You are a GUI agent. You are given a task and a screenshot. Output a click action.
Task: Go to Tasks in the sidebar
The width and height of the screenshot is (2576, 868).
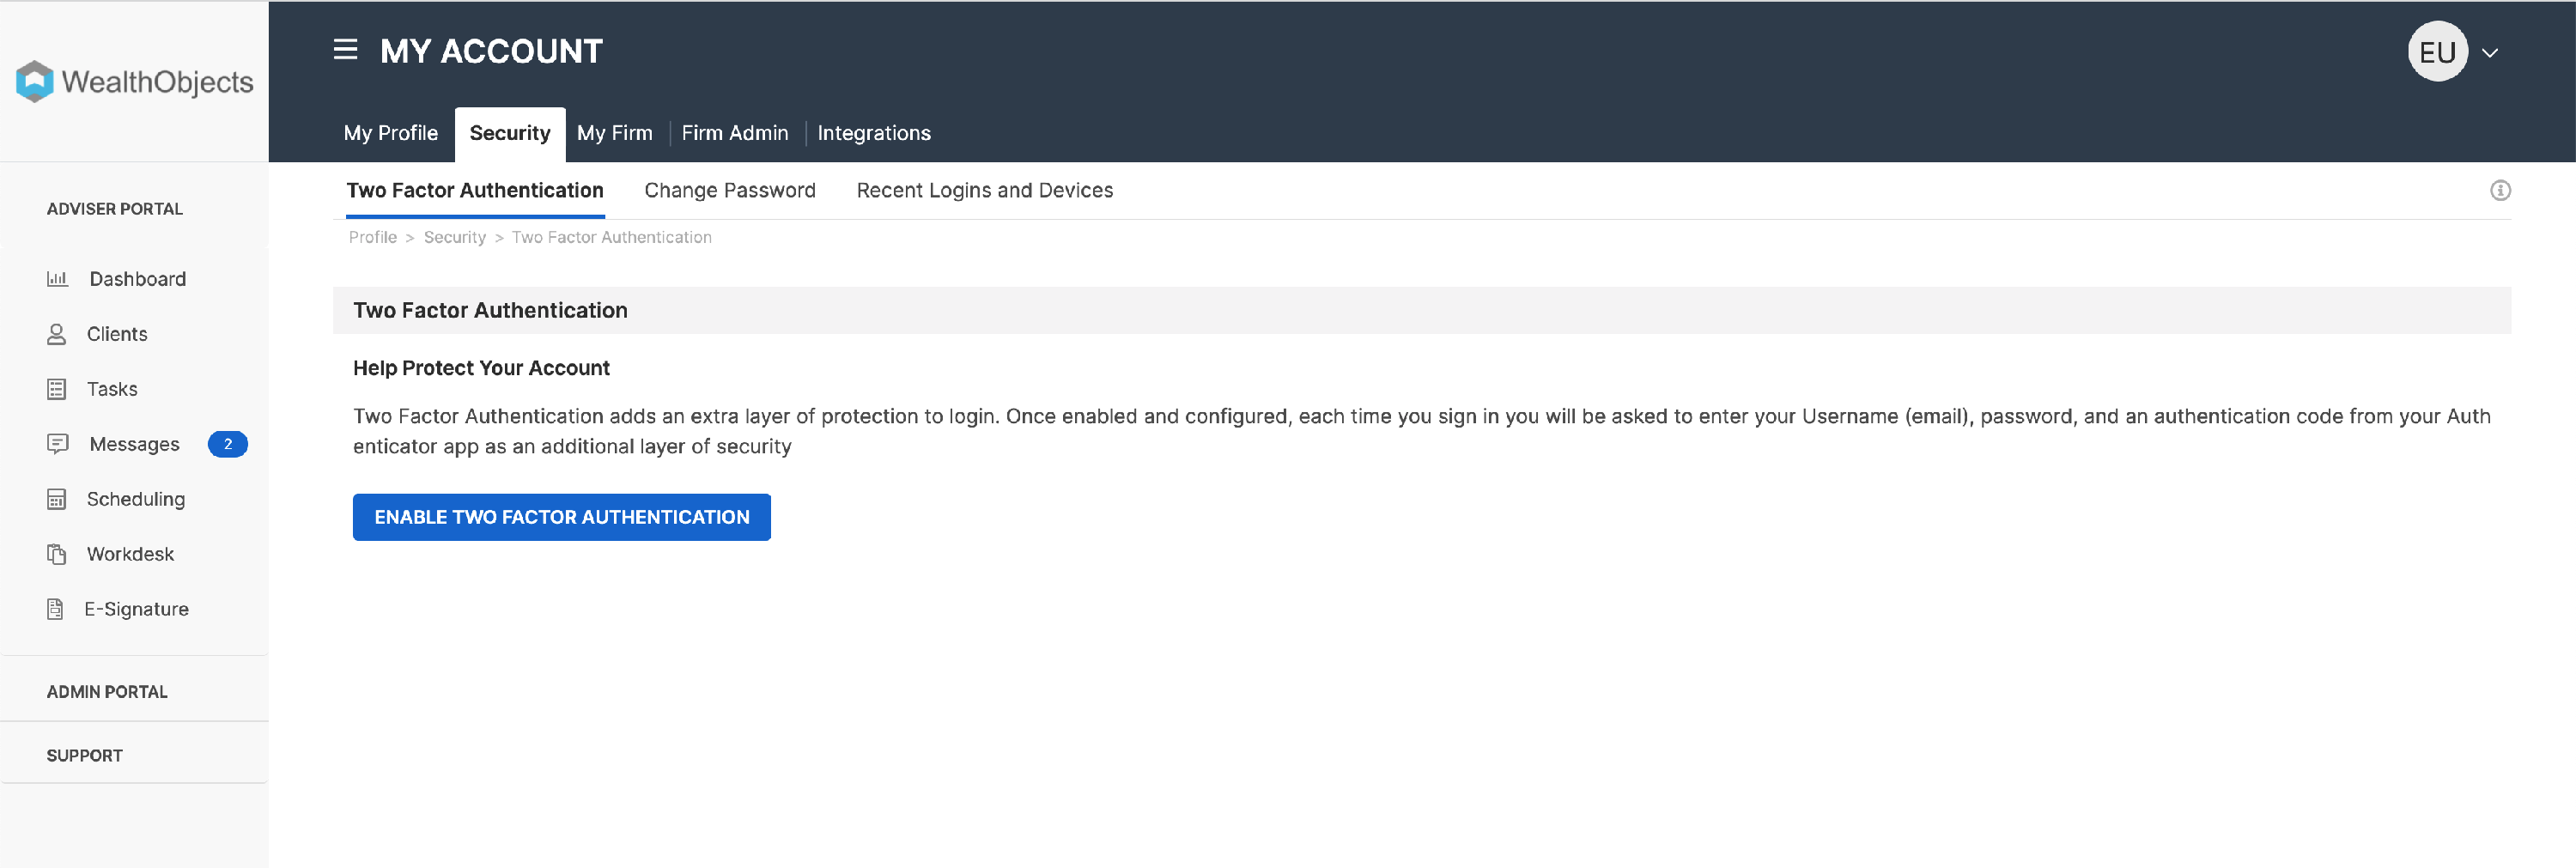coord(112,389)
